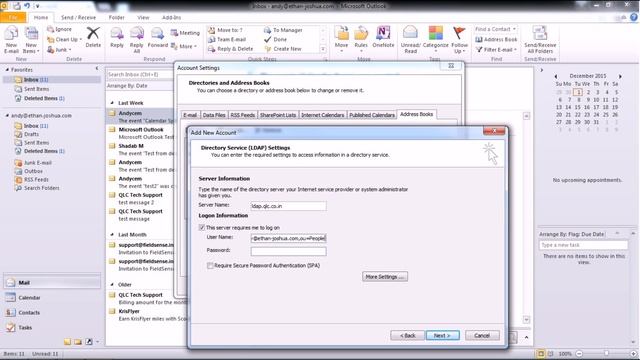Go to next month in calendar
Screen dimensions: 640x360
pos(620,76)
